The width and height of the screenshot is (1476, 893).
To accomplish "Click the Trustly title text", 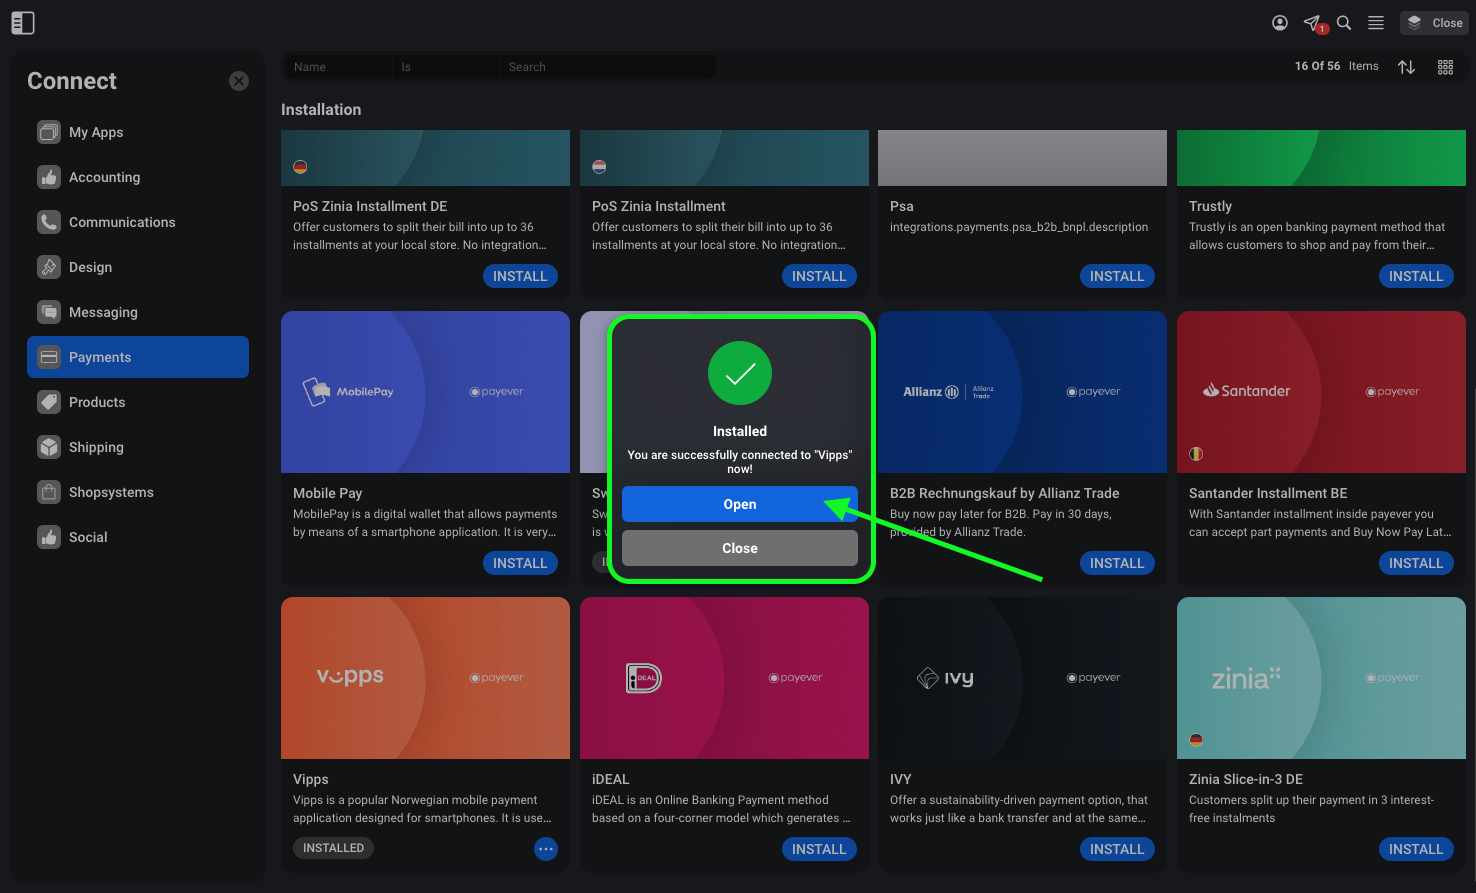I will point(1210,206).
